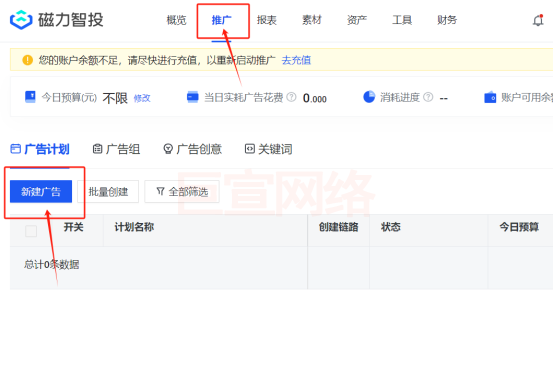This screenshot has height=387, width=553.
Task: Click the warning icon in balance banner
Action: [28, 60]
